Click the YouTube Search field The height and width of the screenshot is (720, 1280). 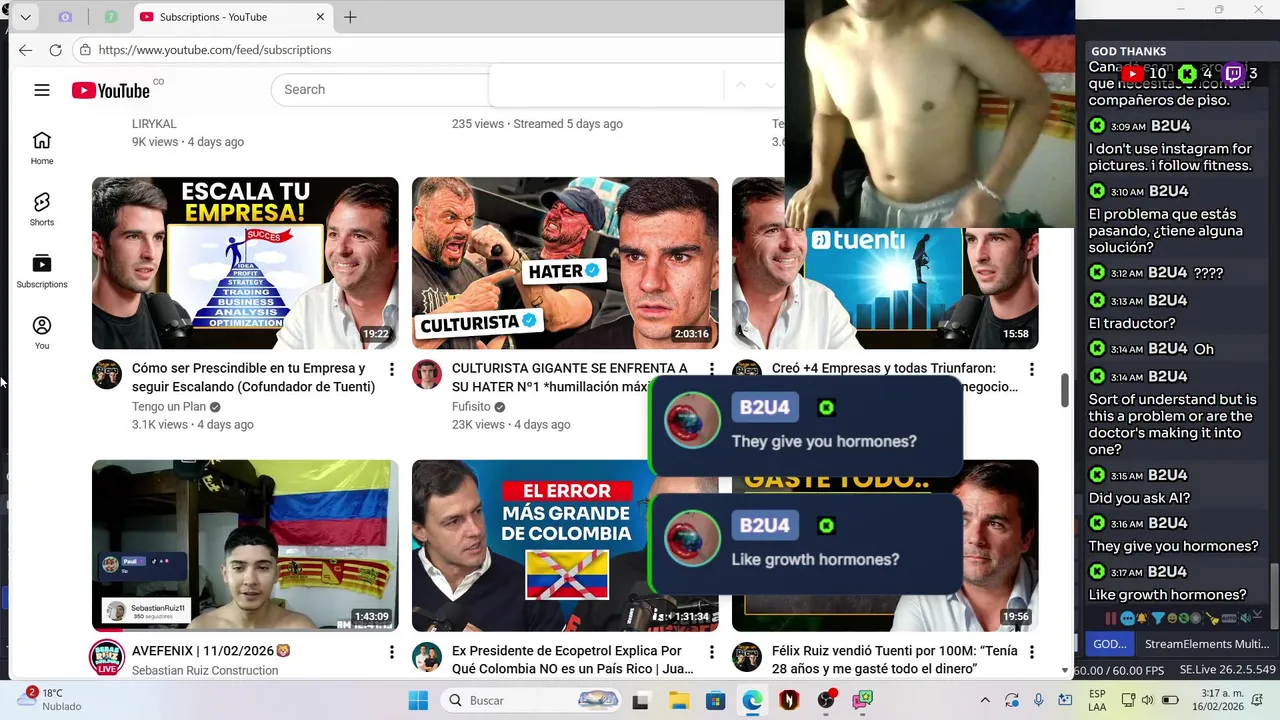coord(378,89)
